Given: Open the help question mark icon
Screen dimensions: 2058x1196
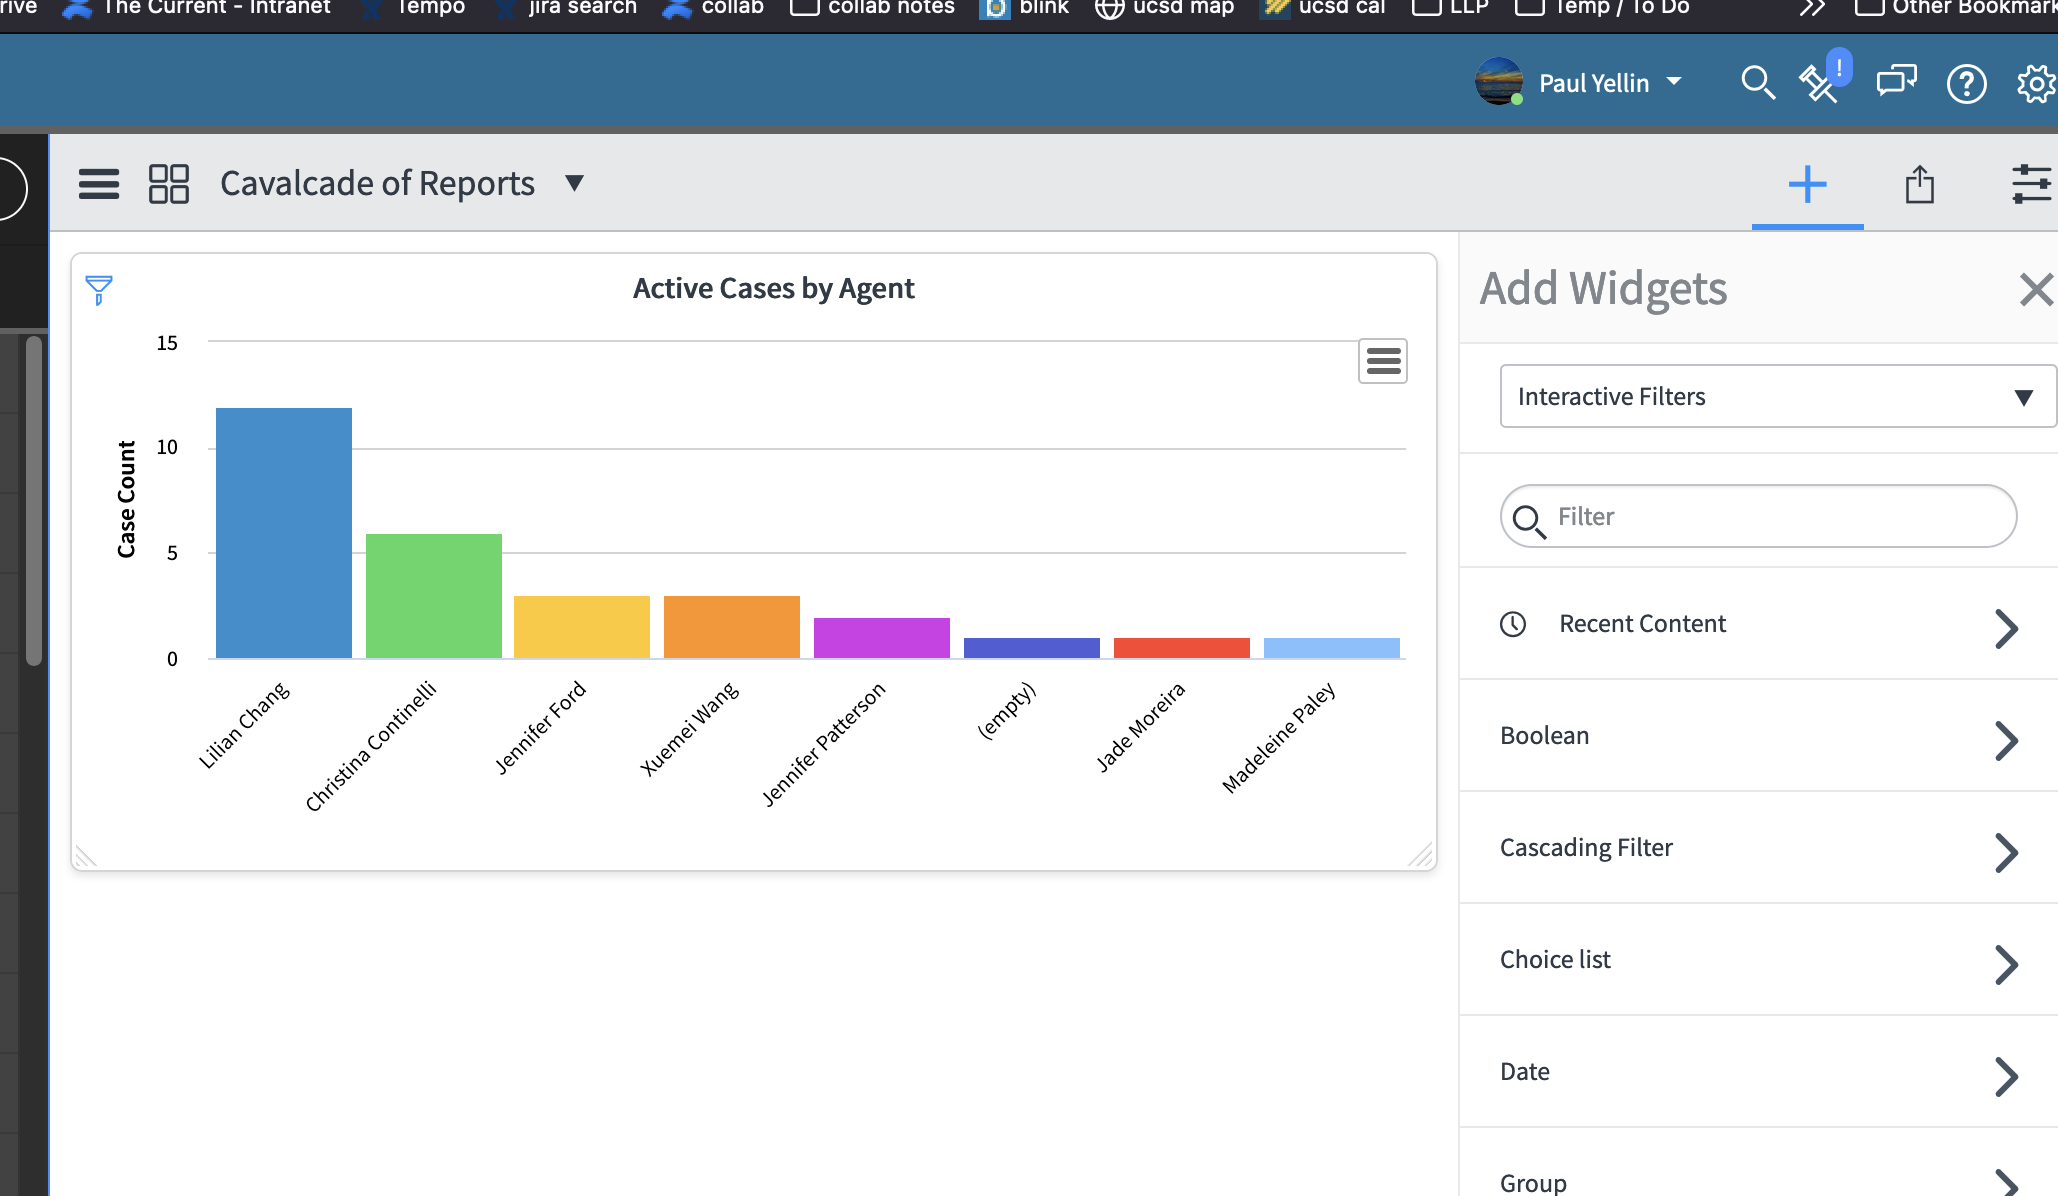Looking at the screenshot, I should [x=1966, y=84].
